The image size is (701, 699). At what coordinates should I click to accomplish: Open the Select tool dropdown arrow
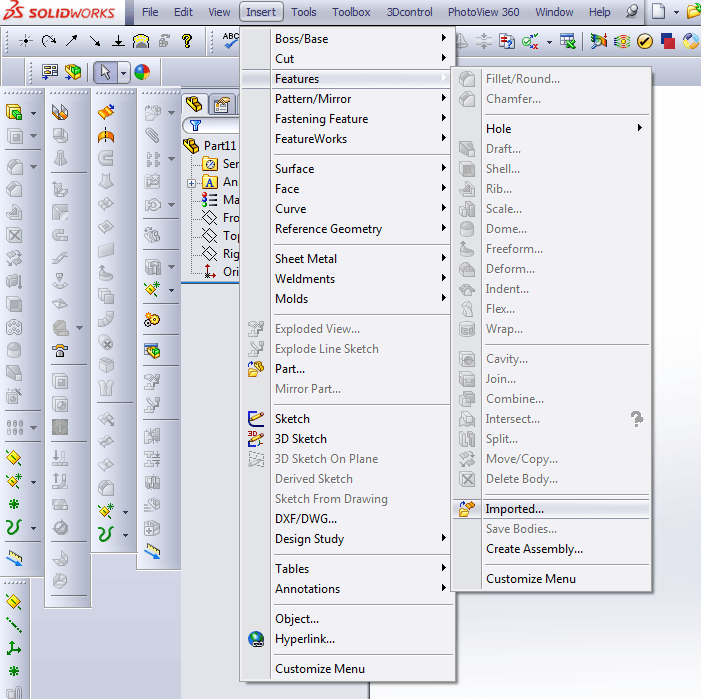(x=123, y=73)
